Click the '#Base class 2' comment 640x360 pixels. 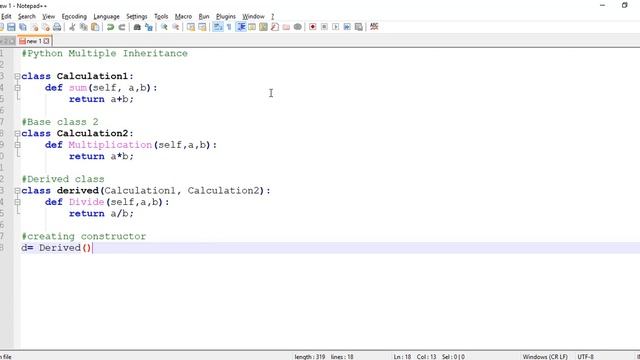point(60,122)
